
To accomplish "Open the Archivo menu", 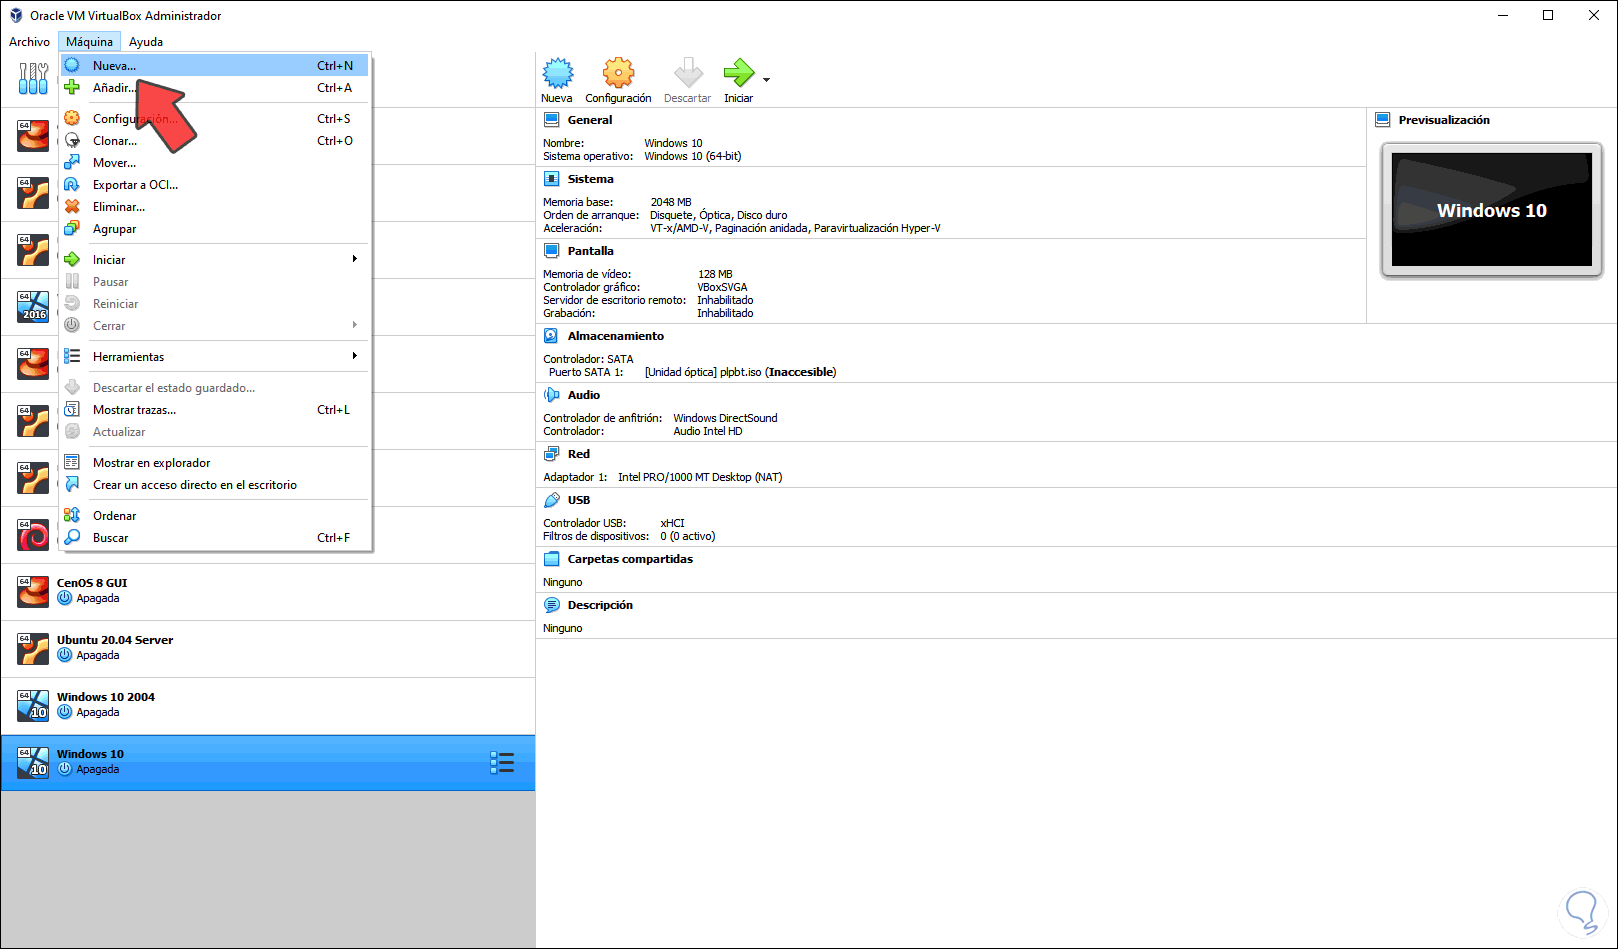I will coord(29,42).
